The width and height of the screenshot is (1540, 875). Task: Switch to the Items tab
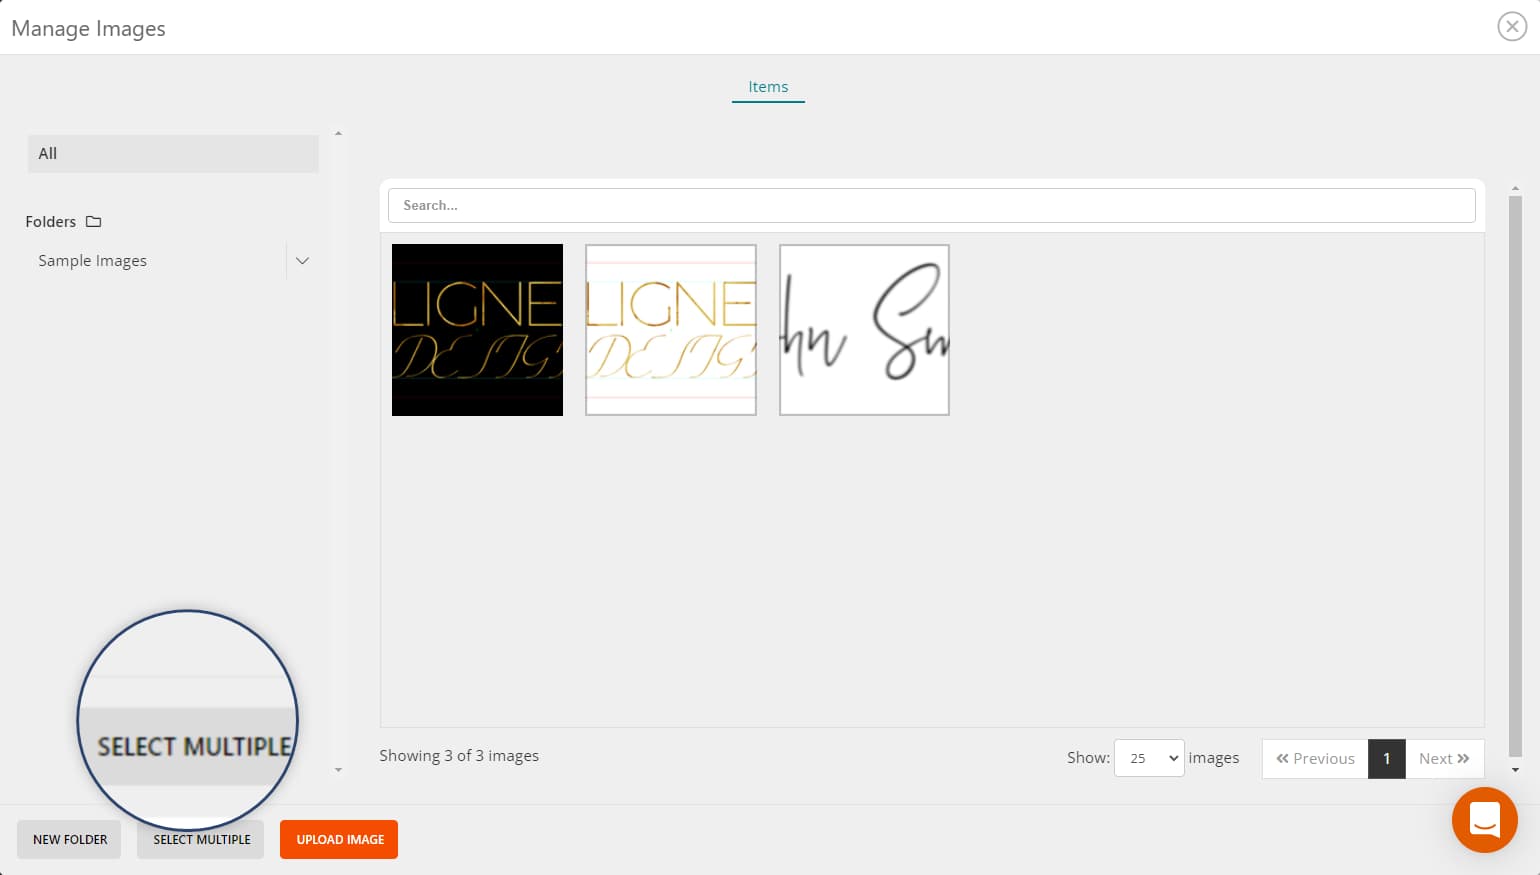click(767, 87)
